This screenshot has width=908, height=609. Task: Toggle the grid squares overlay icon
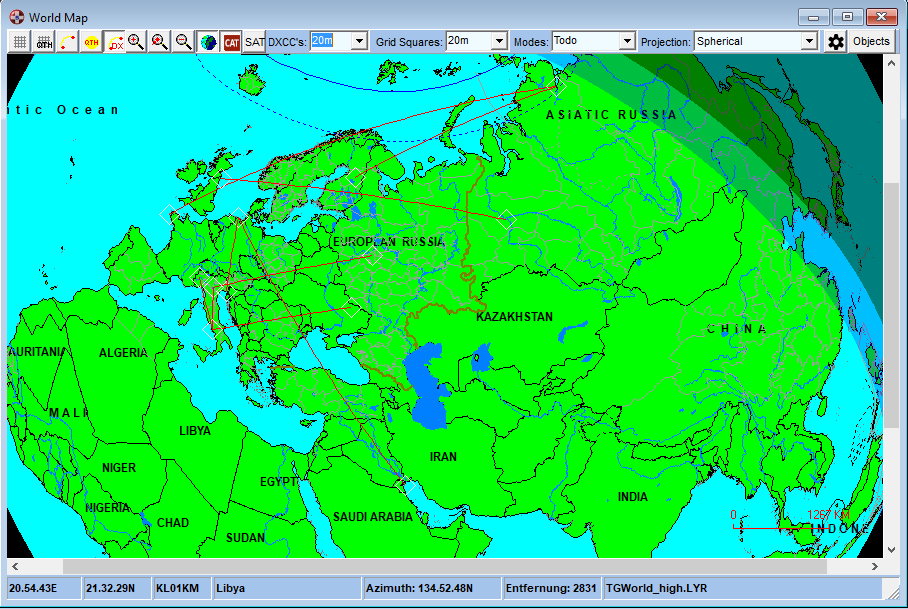point(20,41)
